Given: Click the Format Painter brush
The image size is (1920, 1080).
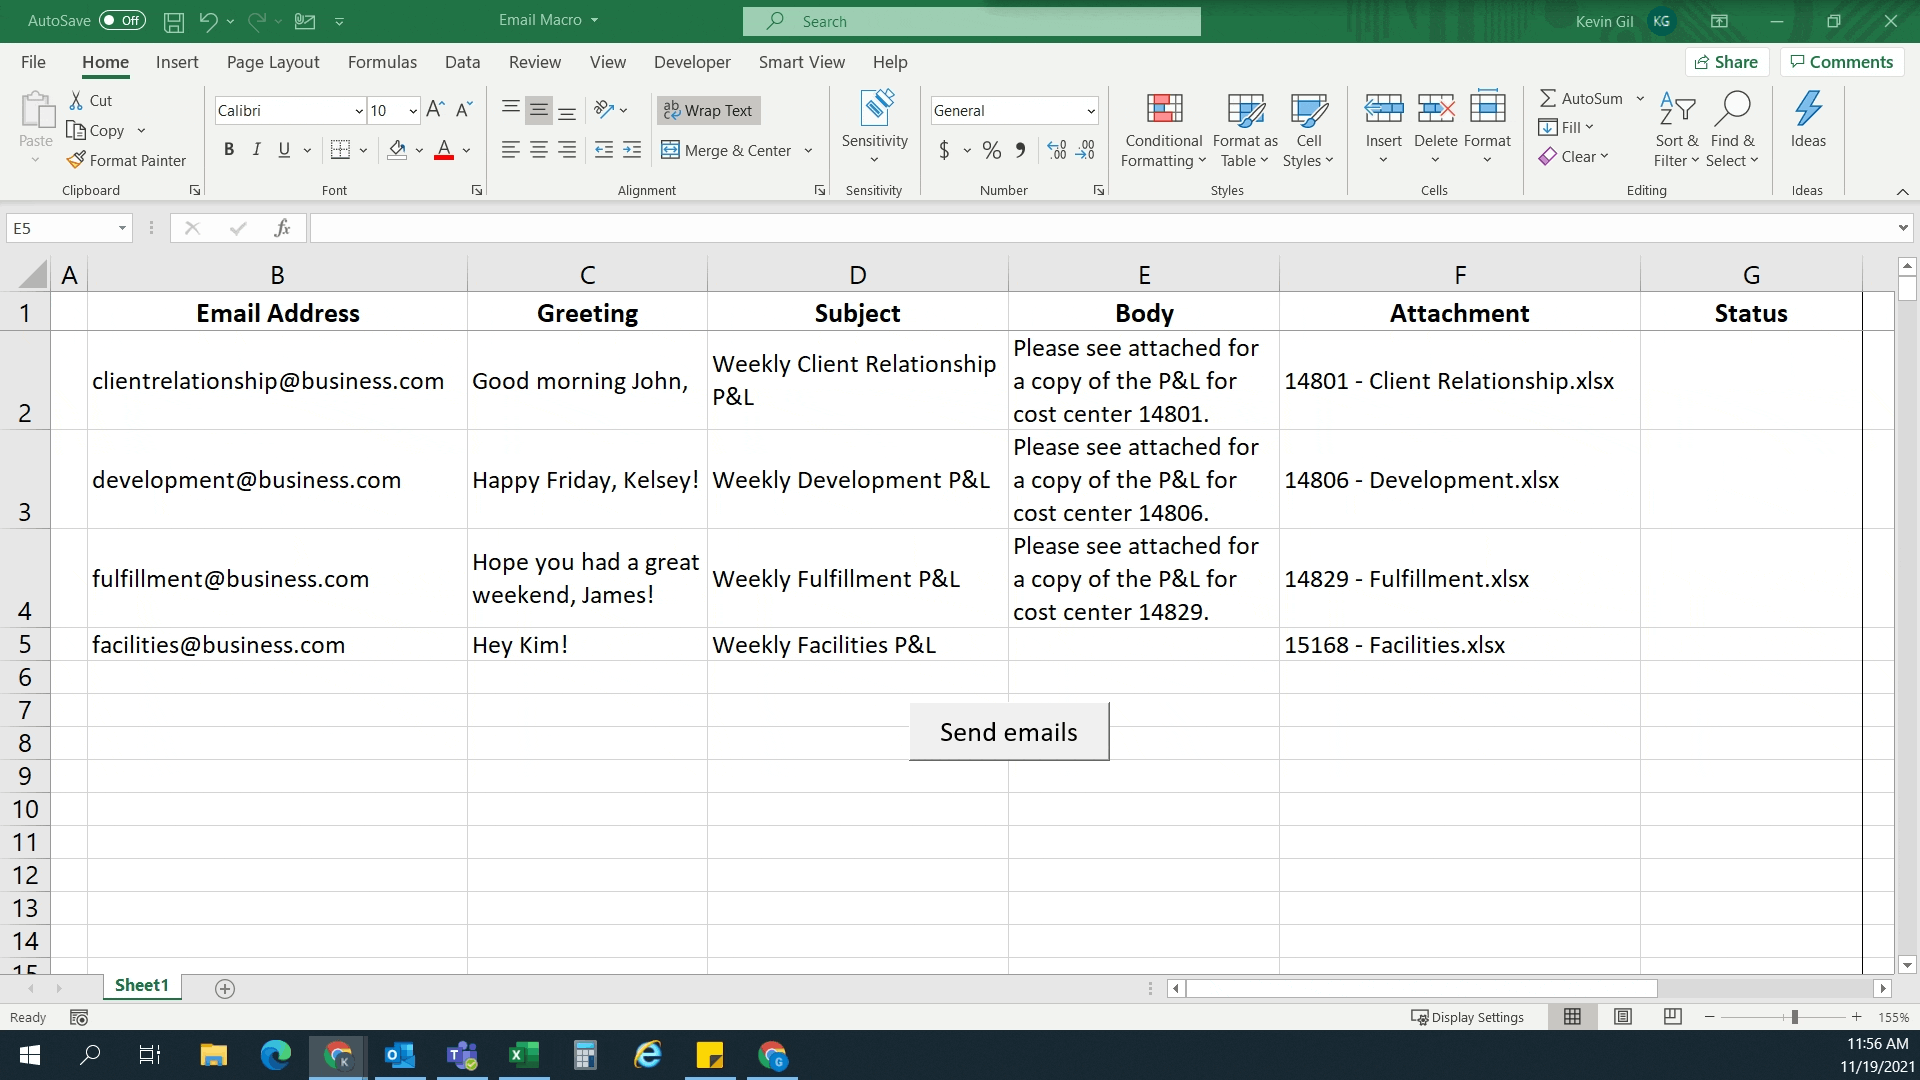Looking at the screenshot, I should pyautogui.click(x=76, y=160).
